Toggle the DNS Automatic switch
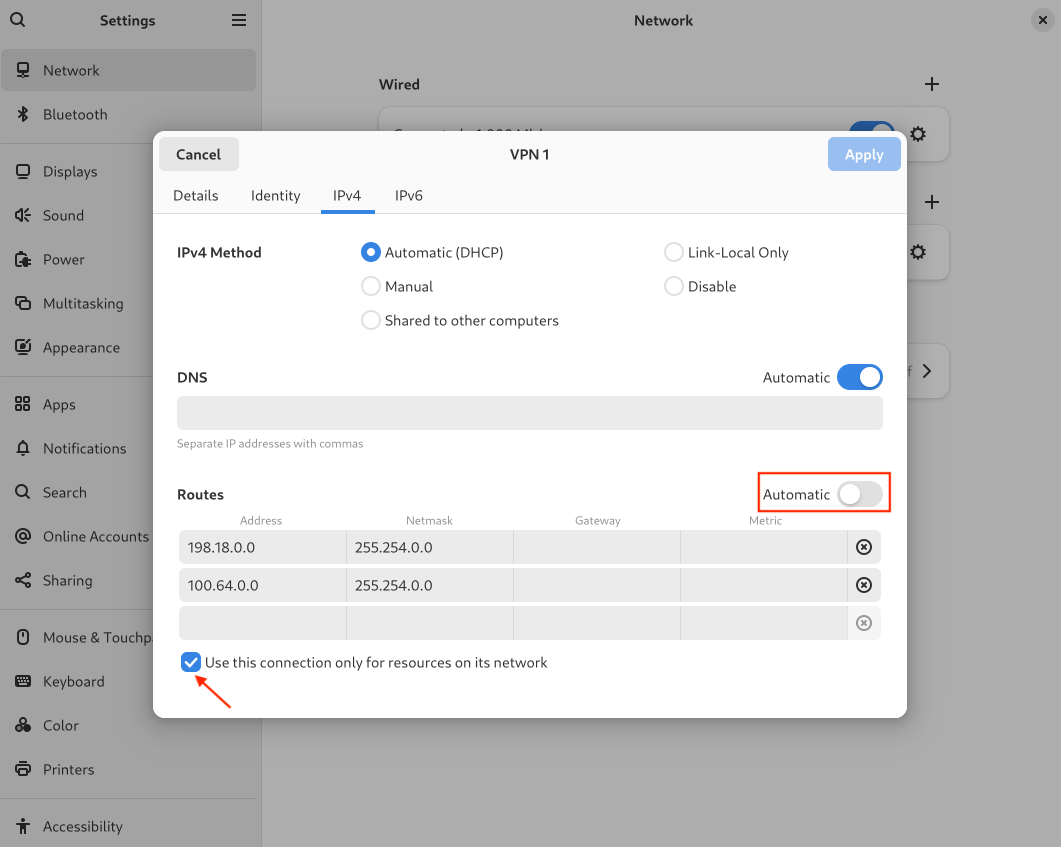Screen dimensions: 1061x847 [x=859, y=377]
